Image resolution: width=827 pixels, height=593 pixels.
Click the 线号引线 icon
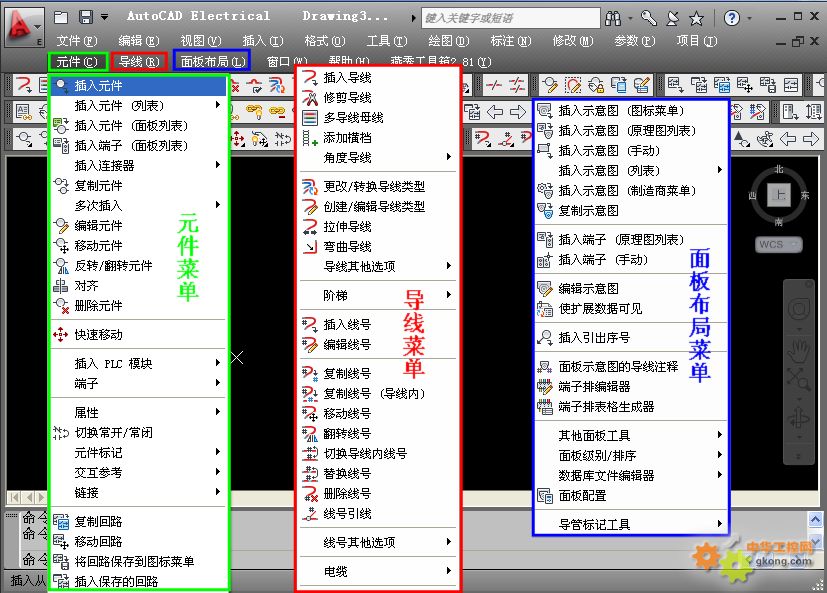tap(310, 514)
